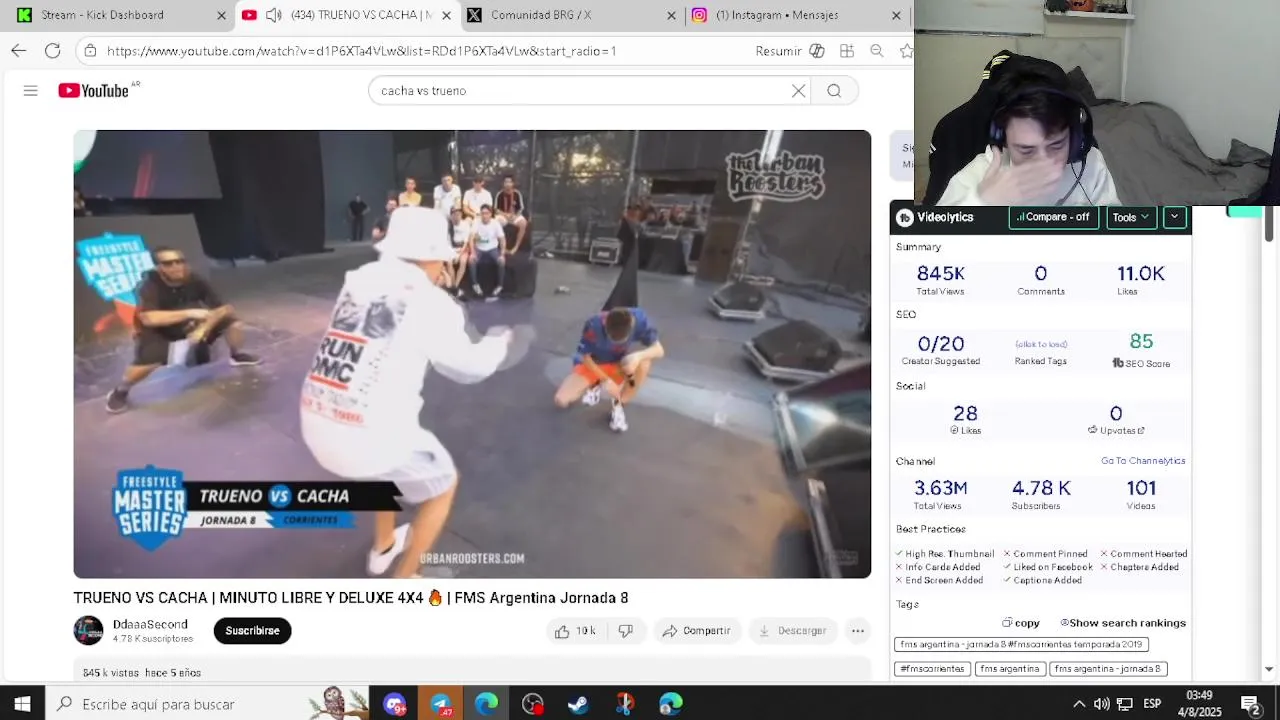This screenshot has width=1280, height=720.
Task: Switch to the TRUENO VS CACHA YouTube tab
Action: (x=348, y=15)
